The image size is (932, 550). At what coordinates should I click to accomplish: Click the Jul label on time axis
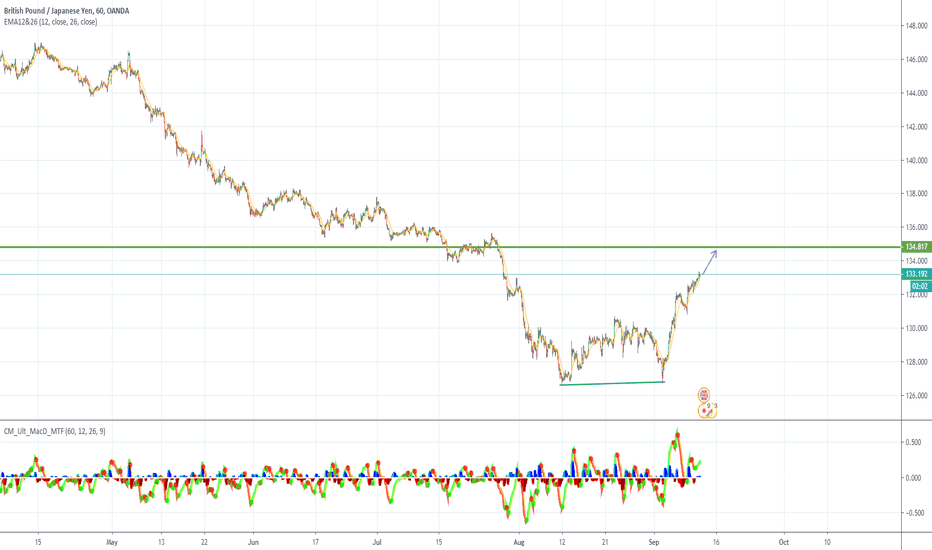point(377,542)
